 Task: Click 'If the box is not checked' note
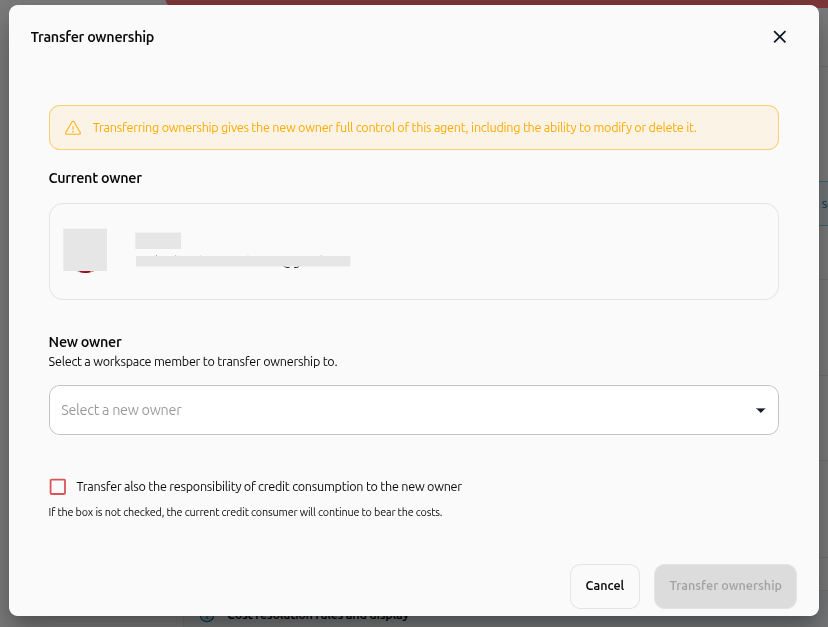click(x=245, y=512)
